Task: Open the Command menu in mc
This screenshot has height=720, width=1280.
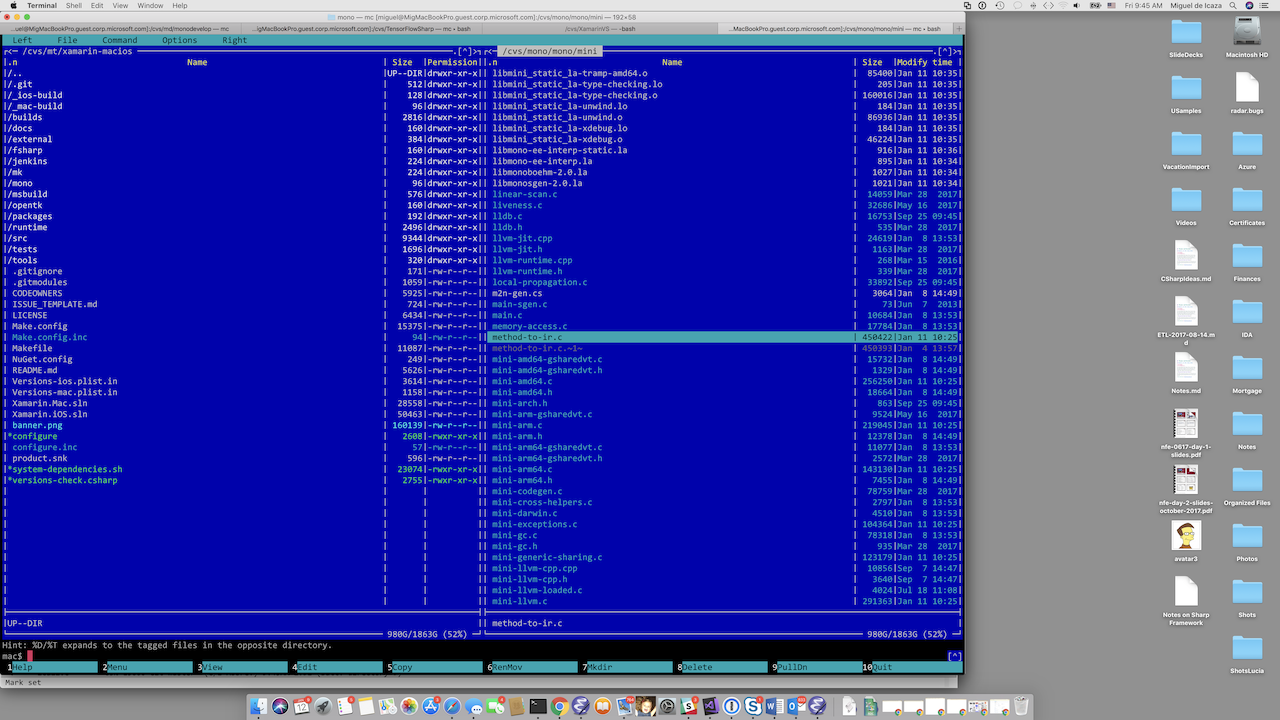Action: pos(119,40)
